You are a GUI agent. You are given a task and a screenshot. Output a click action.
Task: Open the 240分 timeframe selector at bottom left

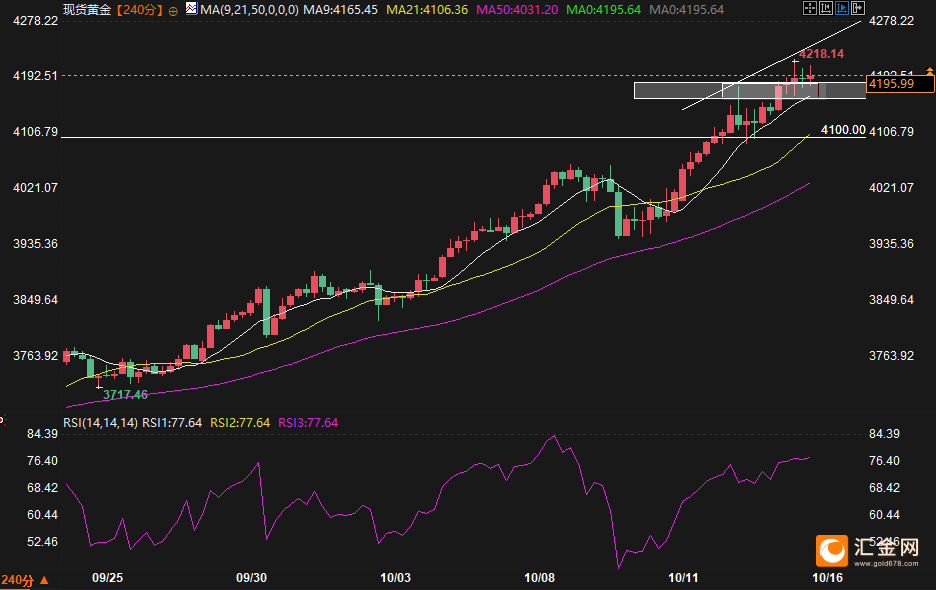pyautogui.click(x=19, y=579)
